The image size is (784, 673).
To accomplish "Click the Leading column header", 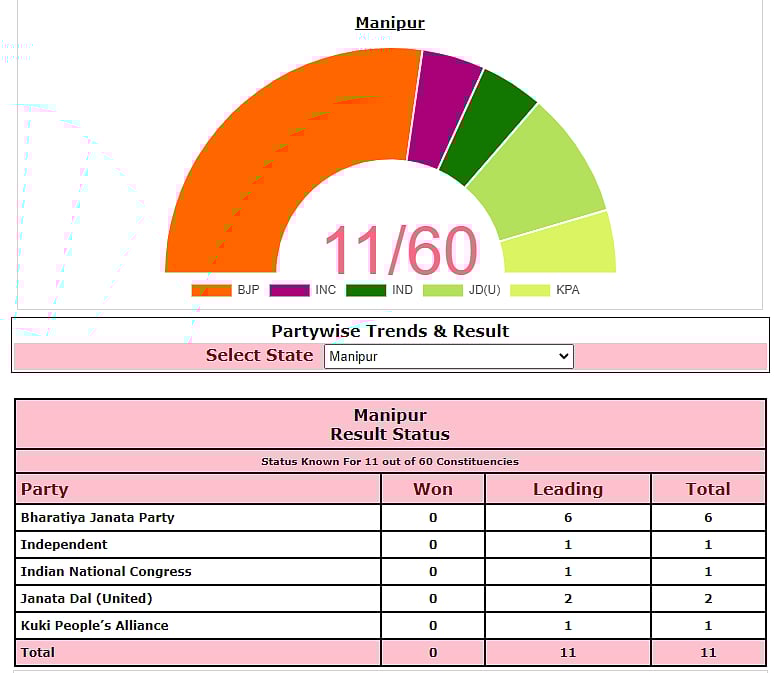I will click(x=567, y=489).
